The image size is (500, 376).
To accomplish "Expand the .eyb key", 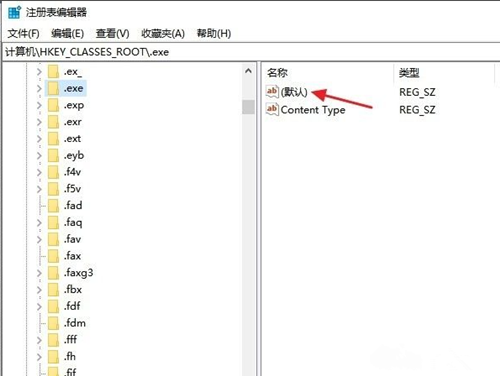I will tap(39, 155).
